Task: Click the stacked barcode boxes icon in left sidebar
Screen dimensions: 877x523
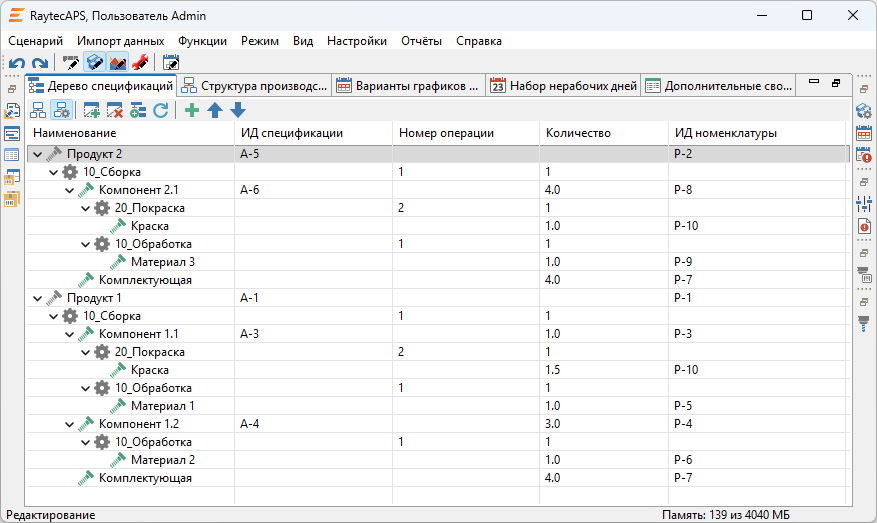Action: click(x=12, y=199)
